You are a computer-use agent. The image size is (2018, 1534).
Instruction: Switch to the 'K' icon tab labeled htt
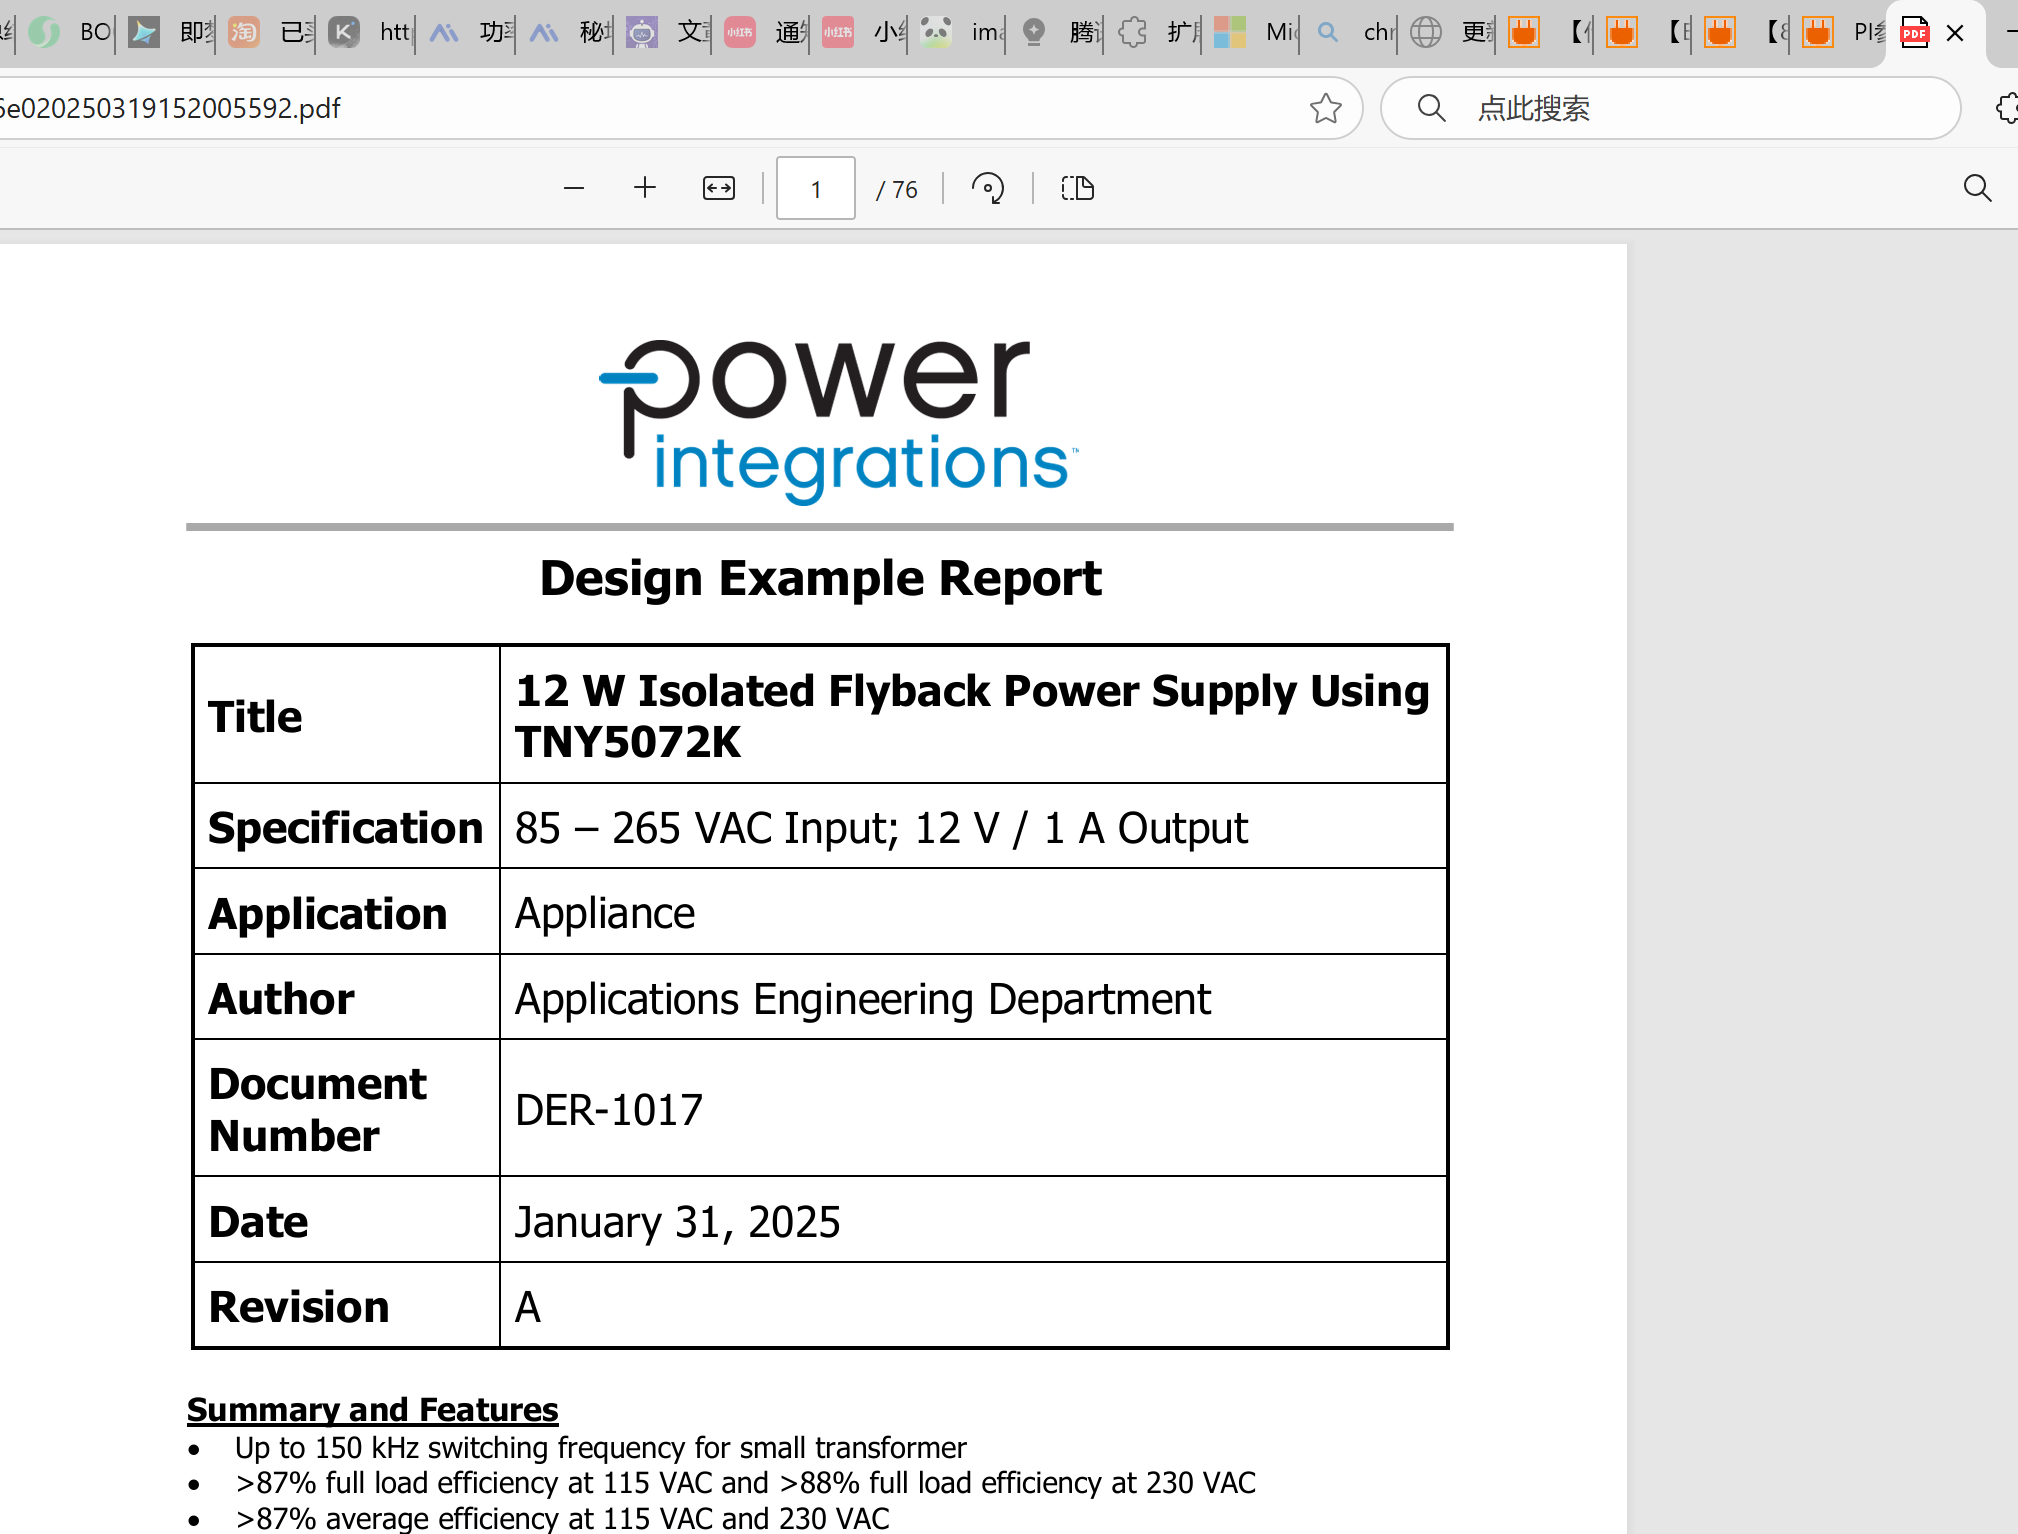369,32
